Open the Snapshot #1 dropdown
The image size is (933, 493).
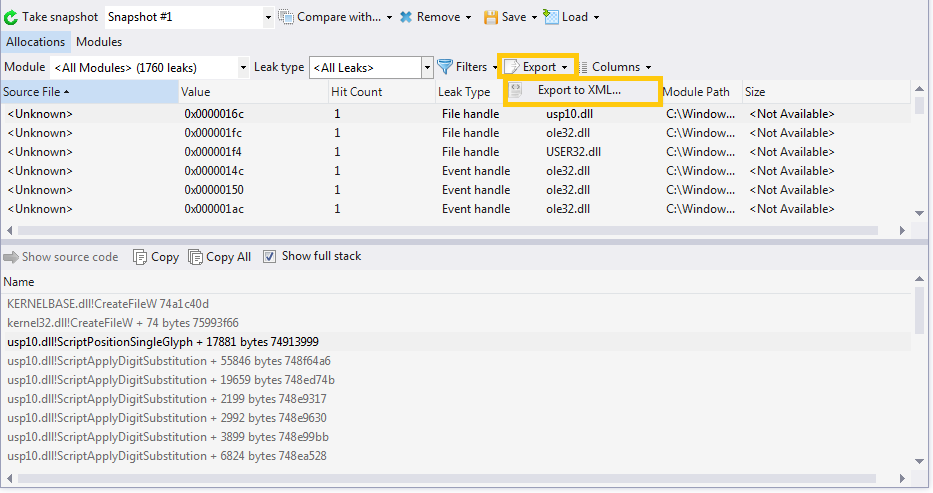[x=268, y=17]
